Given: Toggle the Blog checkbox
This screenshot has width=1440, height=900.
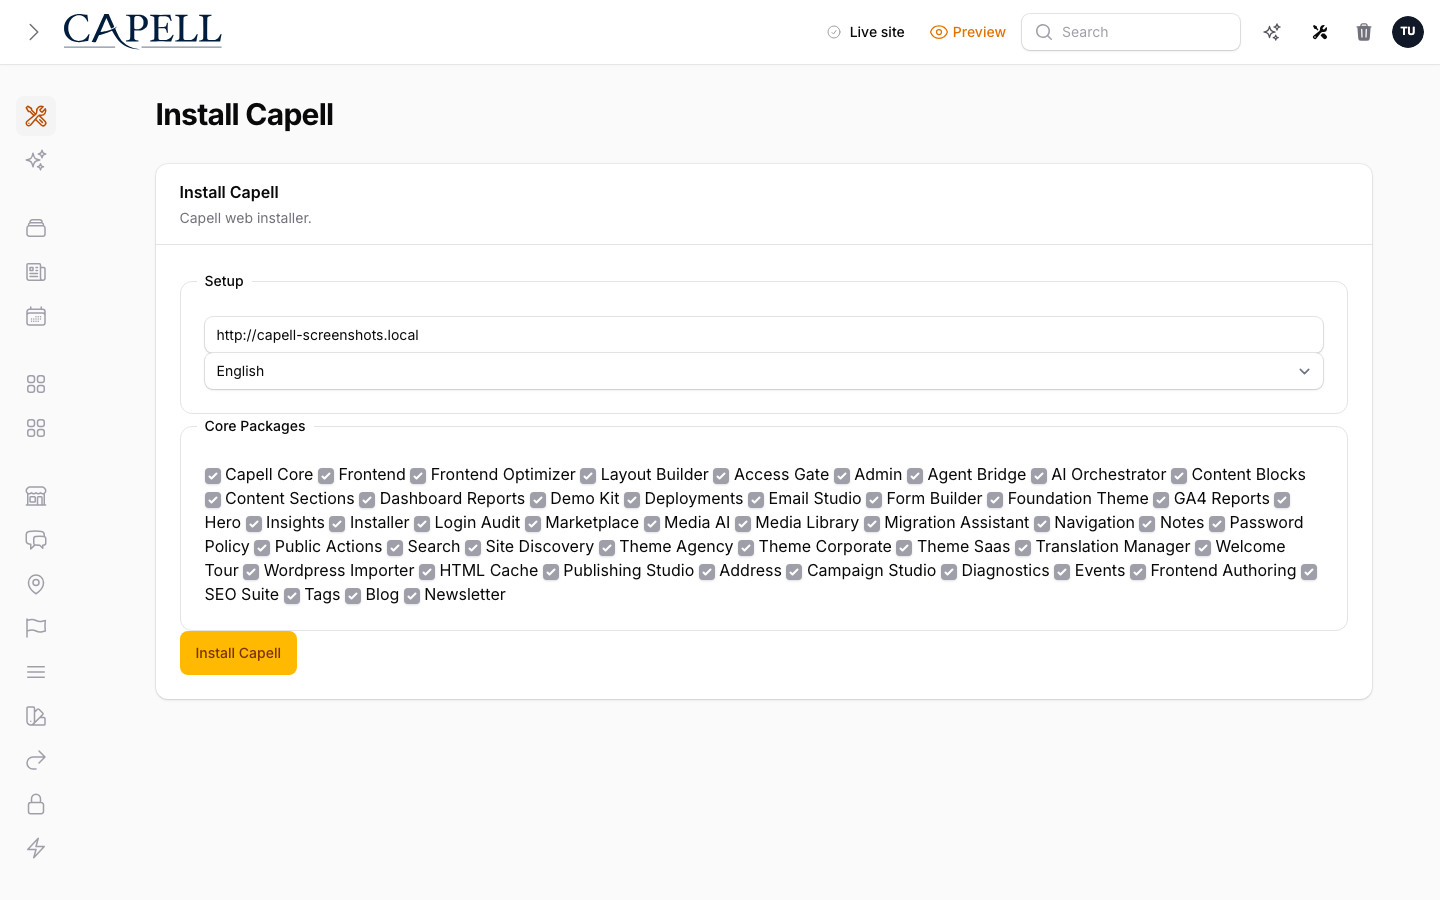Looking at the screenshot, I should point(353,596).
